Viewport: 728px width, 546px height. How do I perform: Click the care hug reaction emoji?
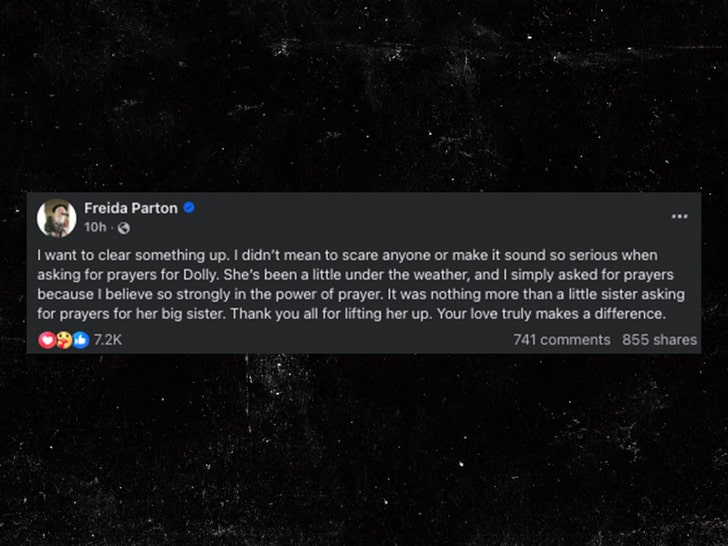63,340
